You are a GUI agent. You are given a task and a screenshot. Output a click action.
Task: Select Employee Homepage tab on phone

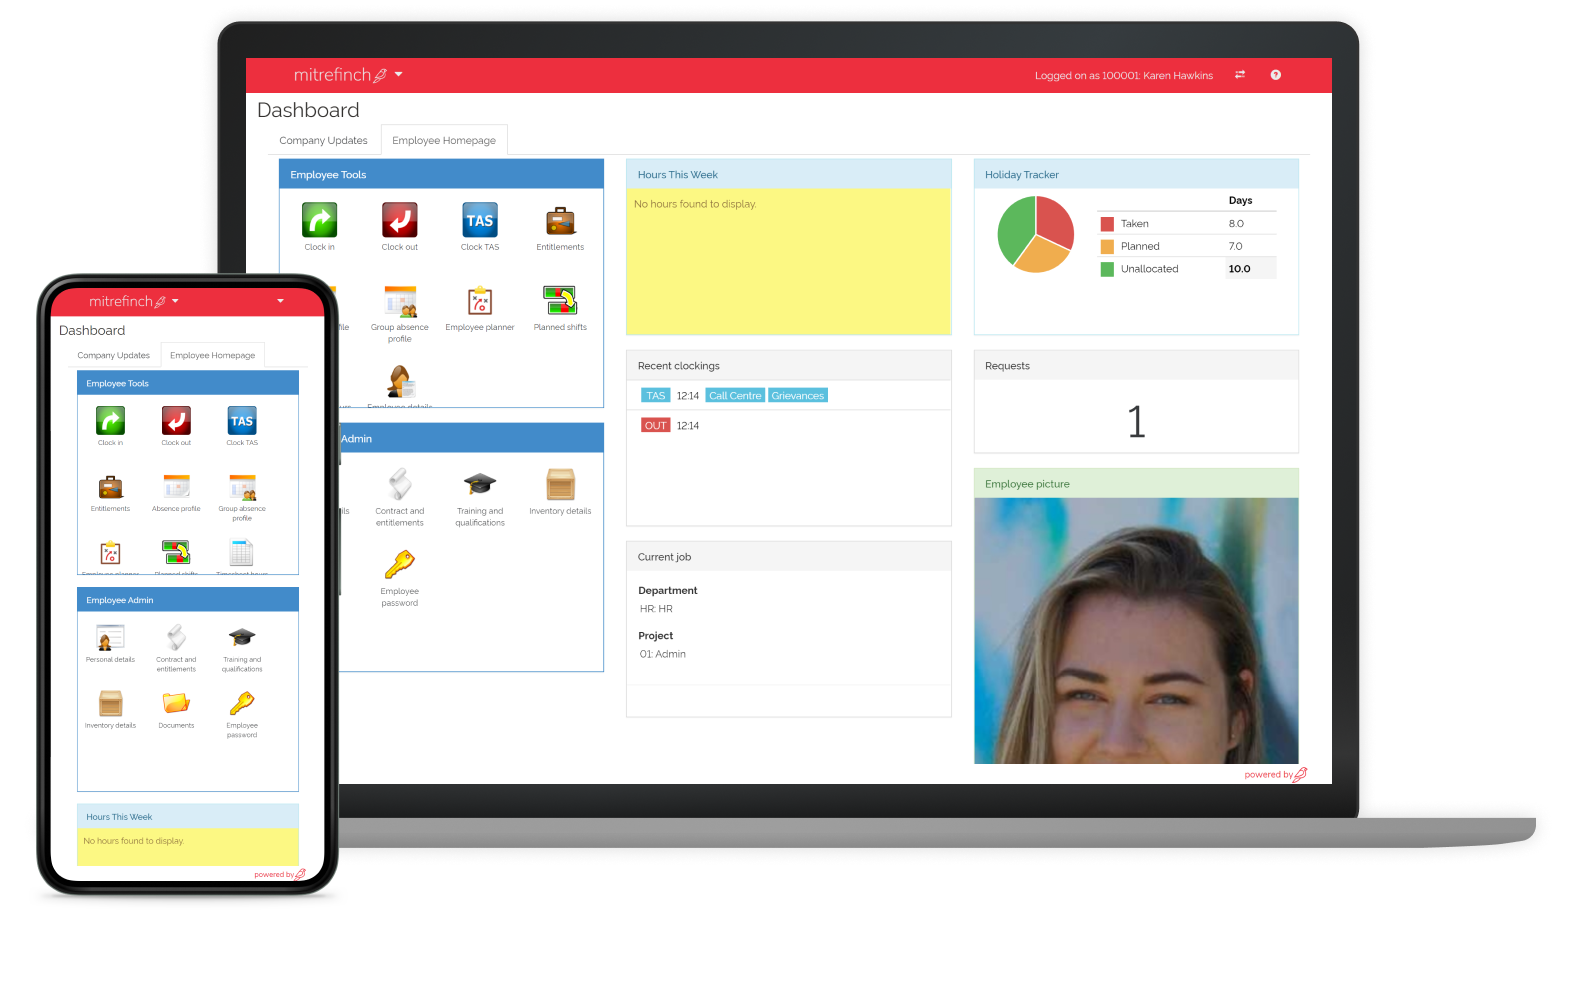pyautogui.click(x=213, y=356)
